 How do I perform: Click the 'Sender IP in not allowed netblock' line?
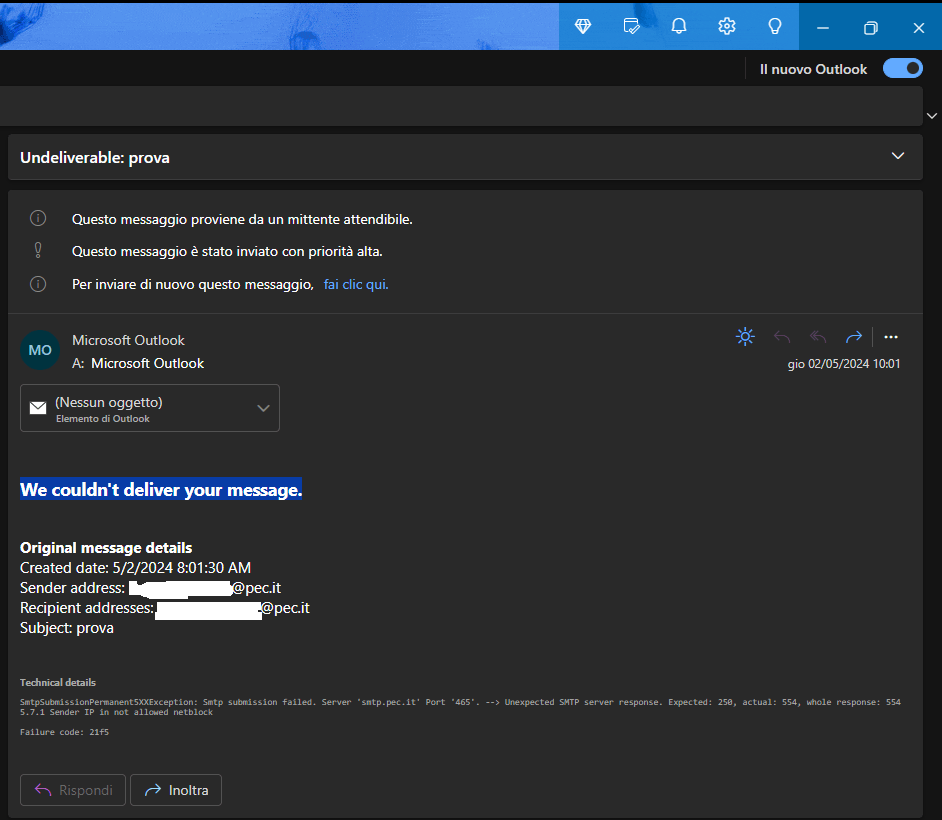pos(117,712)
